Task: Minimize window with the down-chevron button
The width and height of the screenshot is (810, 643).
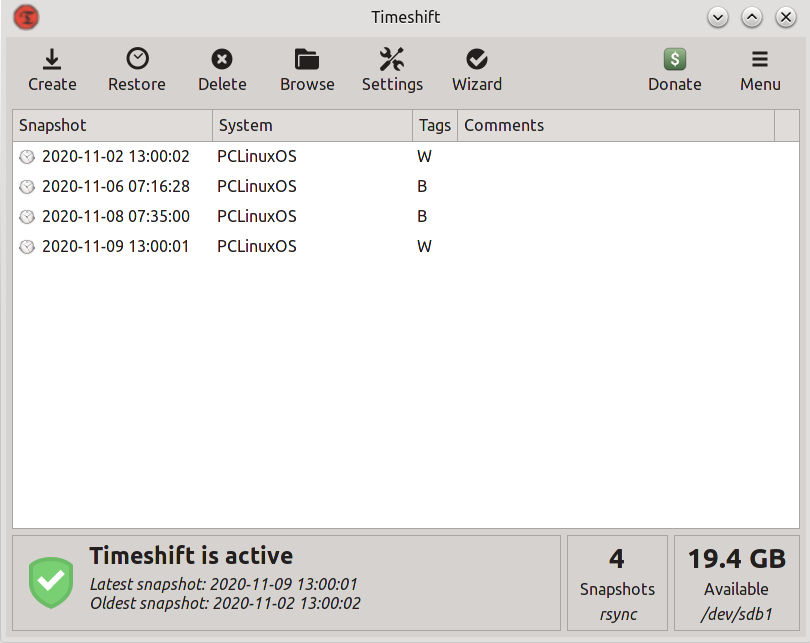Action: 718,18
